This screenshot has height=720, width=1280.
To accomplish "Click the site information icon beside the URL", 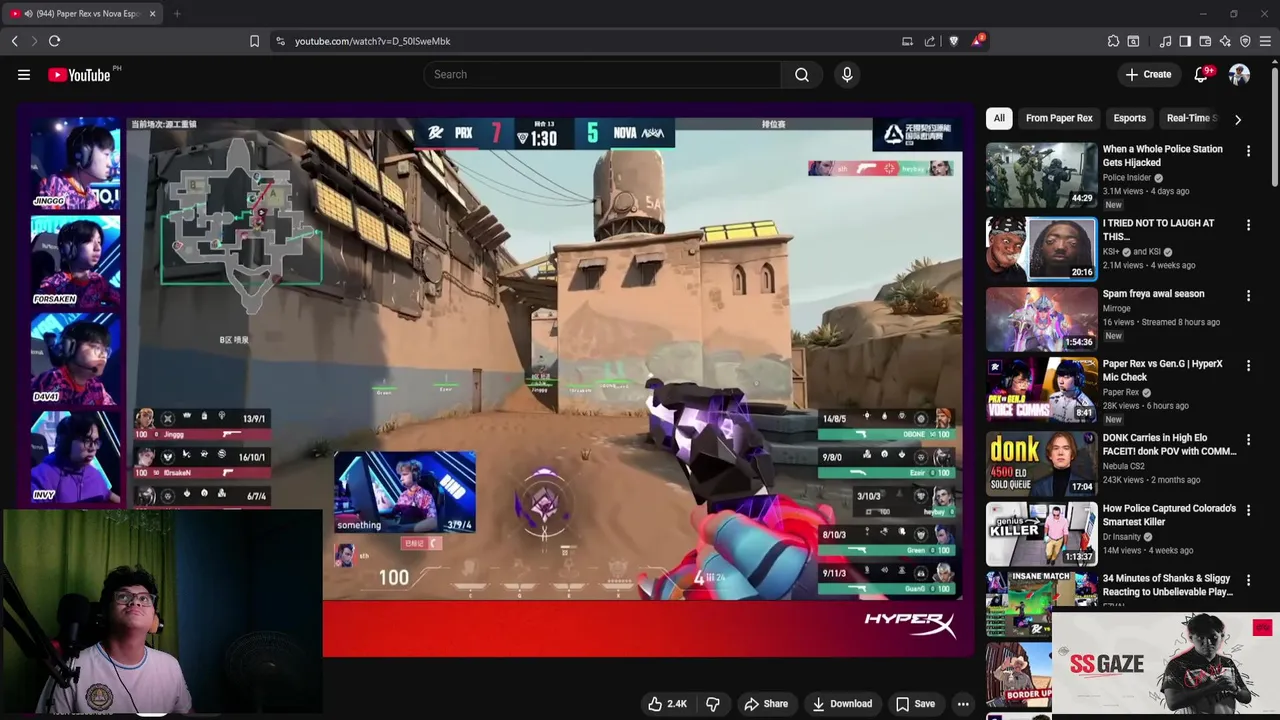I will pyautogui.click(x=280, y=41).
